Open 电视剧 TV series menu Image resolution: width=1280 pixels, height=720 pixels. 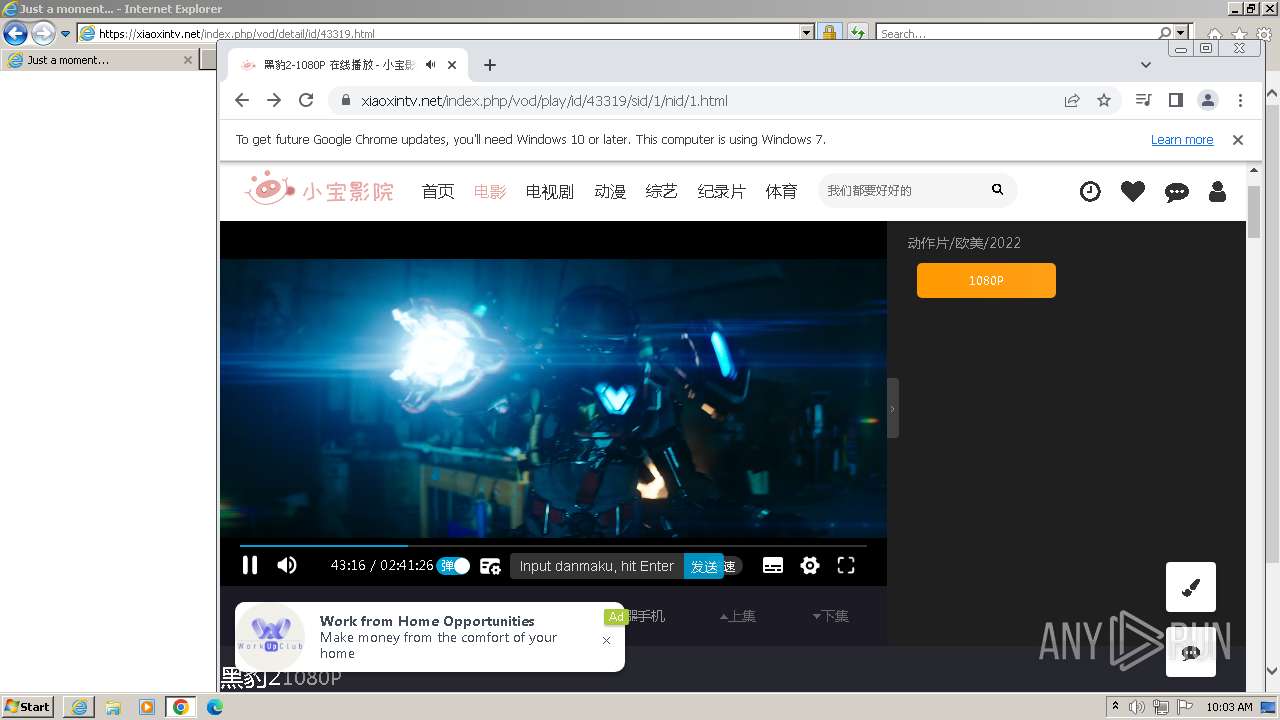[x=550, y=191]
